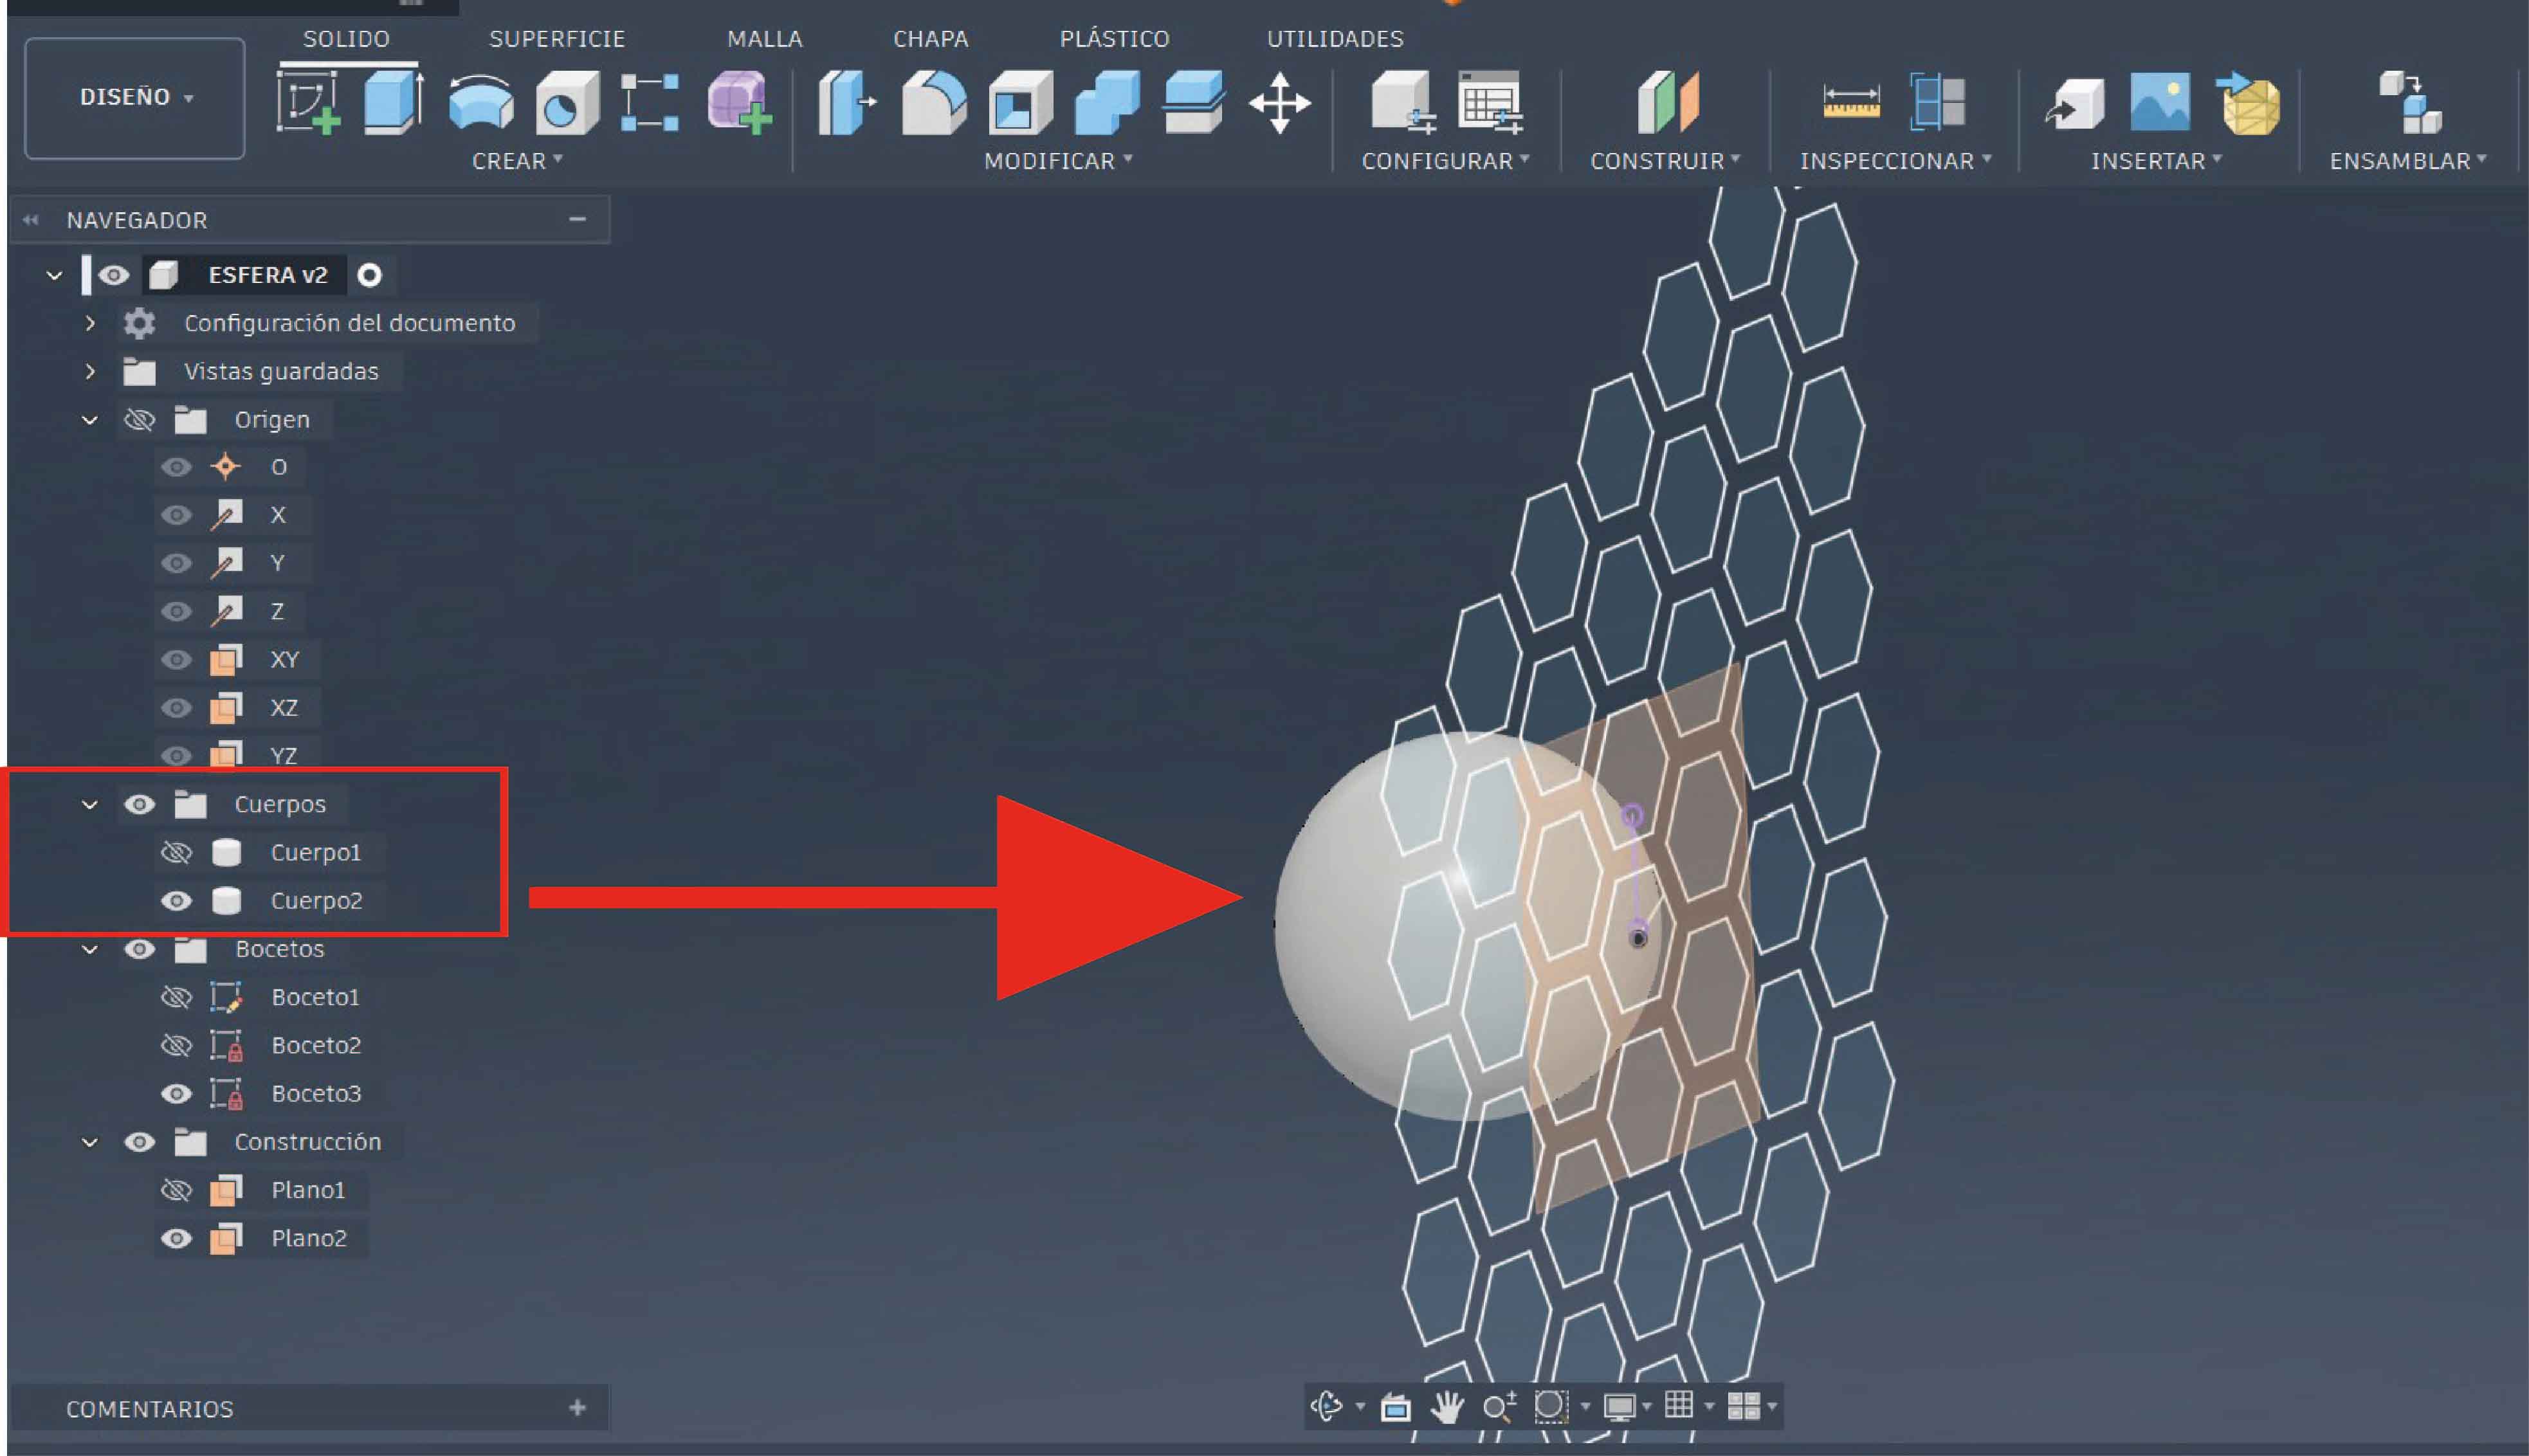Switch to the SUPERFICIE tab
Viewport: 2529px width, 1456px height.
point(556,39)
